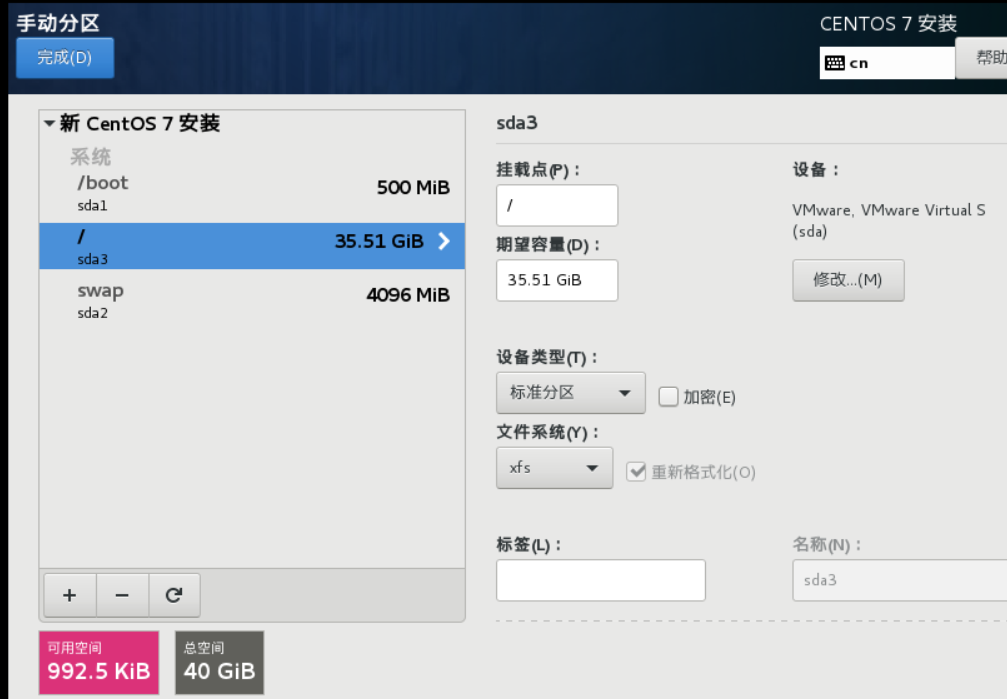Click the remove mount point minus button

pyautogui.click(x=122, y=595)
